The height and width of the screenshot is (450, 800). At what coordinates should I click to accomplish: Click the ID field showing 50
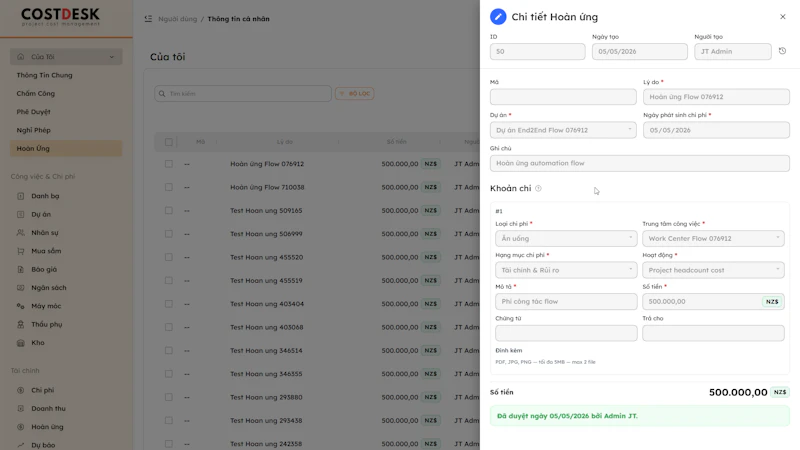pyautogui.click(x=538, y=52)
